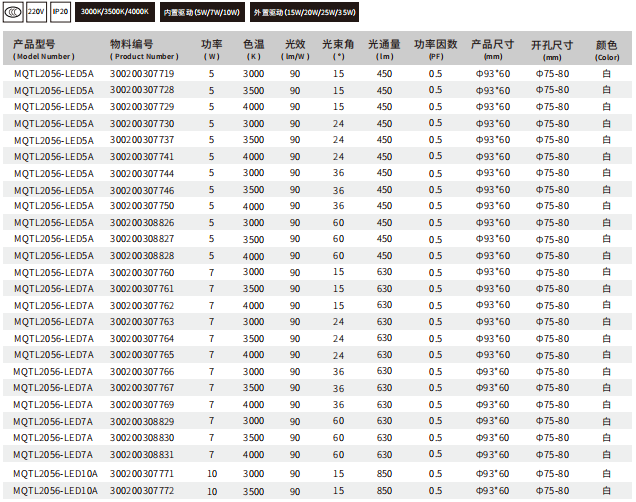Click beam angle 36 in row 300200307744
The height and width of the screenshot is (502, 636).
point(338,173)
